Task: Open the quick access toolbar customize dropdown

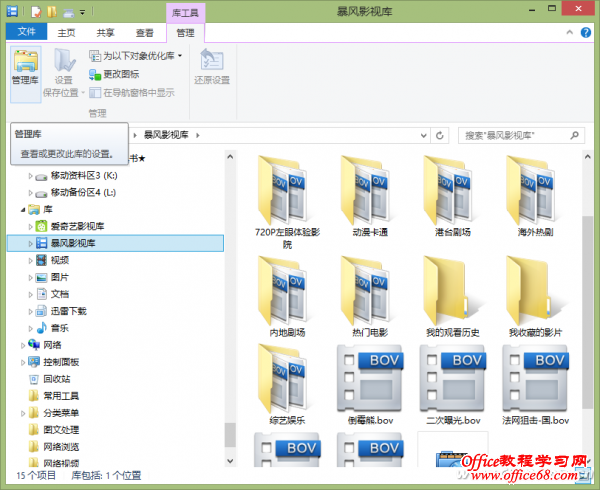Action: pyautogui.click(x=82, y=12)
